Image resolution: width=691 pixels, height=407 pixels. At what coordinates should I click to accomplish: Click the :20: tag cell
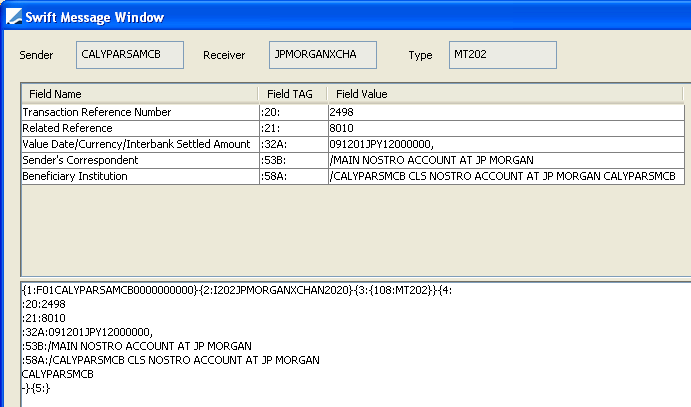click(294, 112)
